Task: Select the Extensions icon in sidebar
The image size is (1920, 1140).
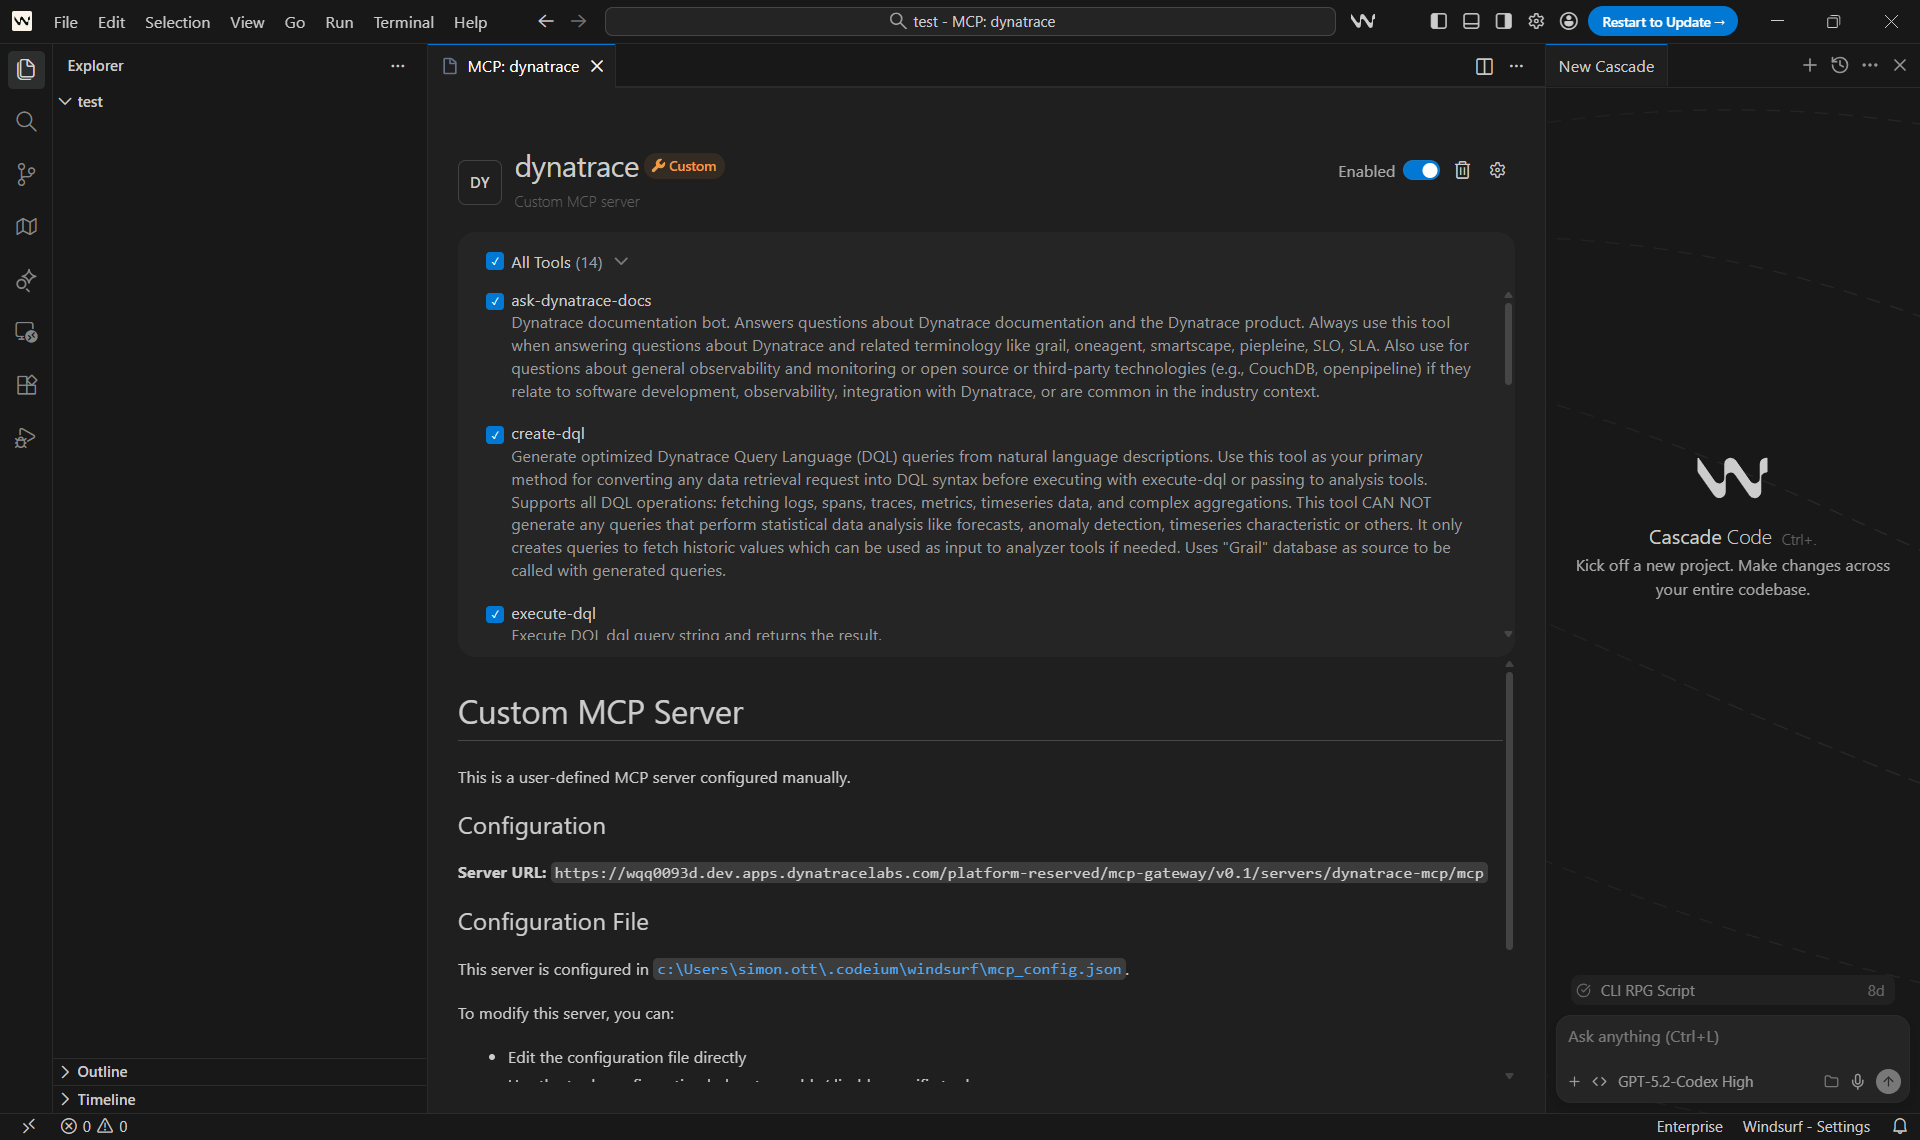Action: point(26,385)
